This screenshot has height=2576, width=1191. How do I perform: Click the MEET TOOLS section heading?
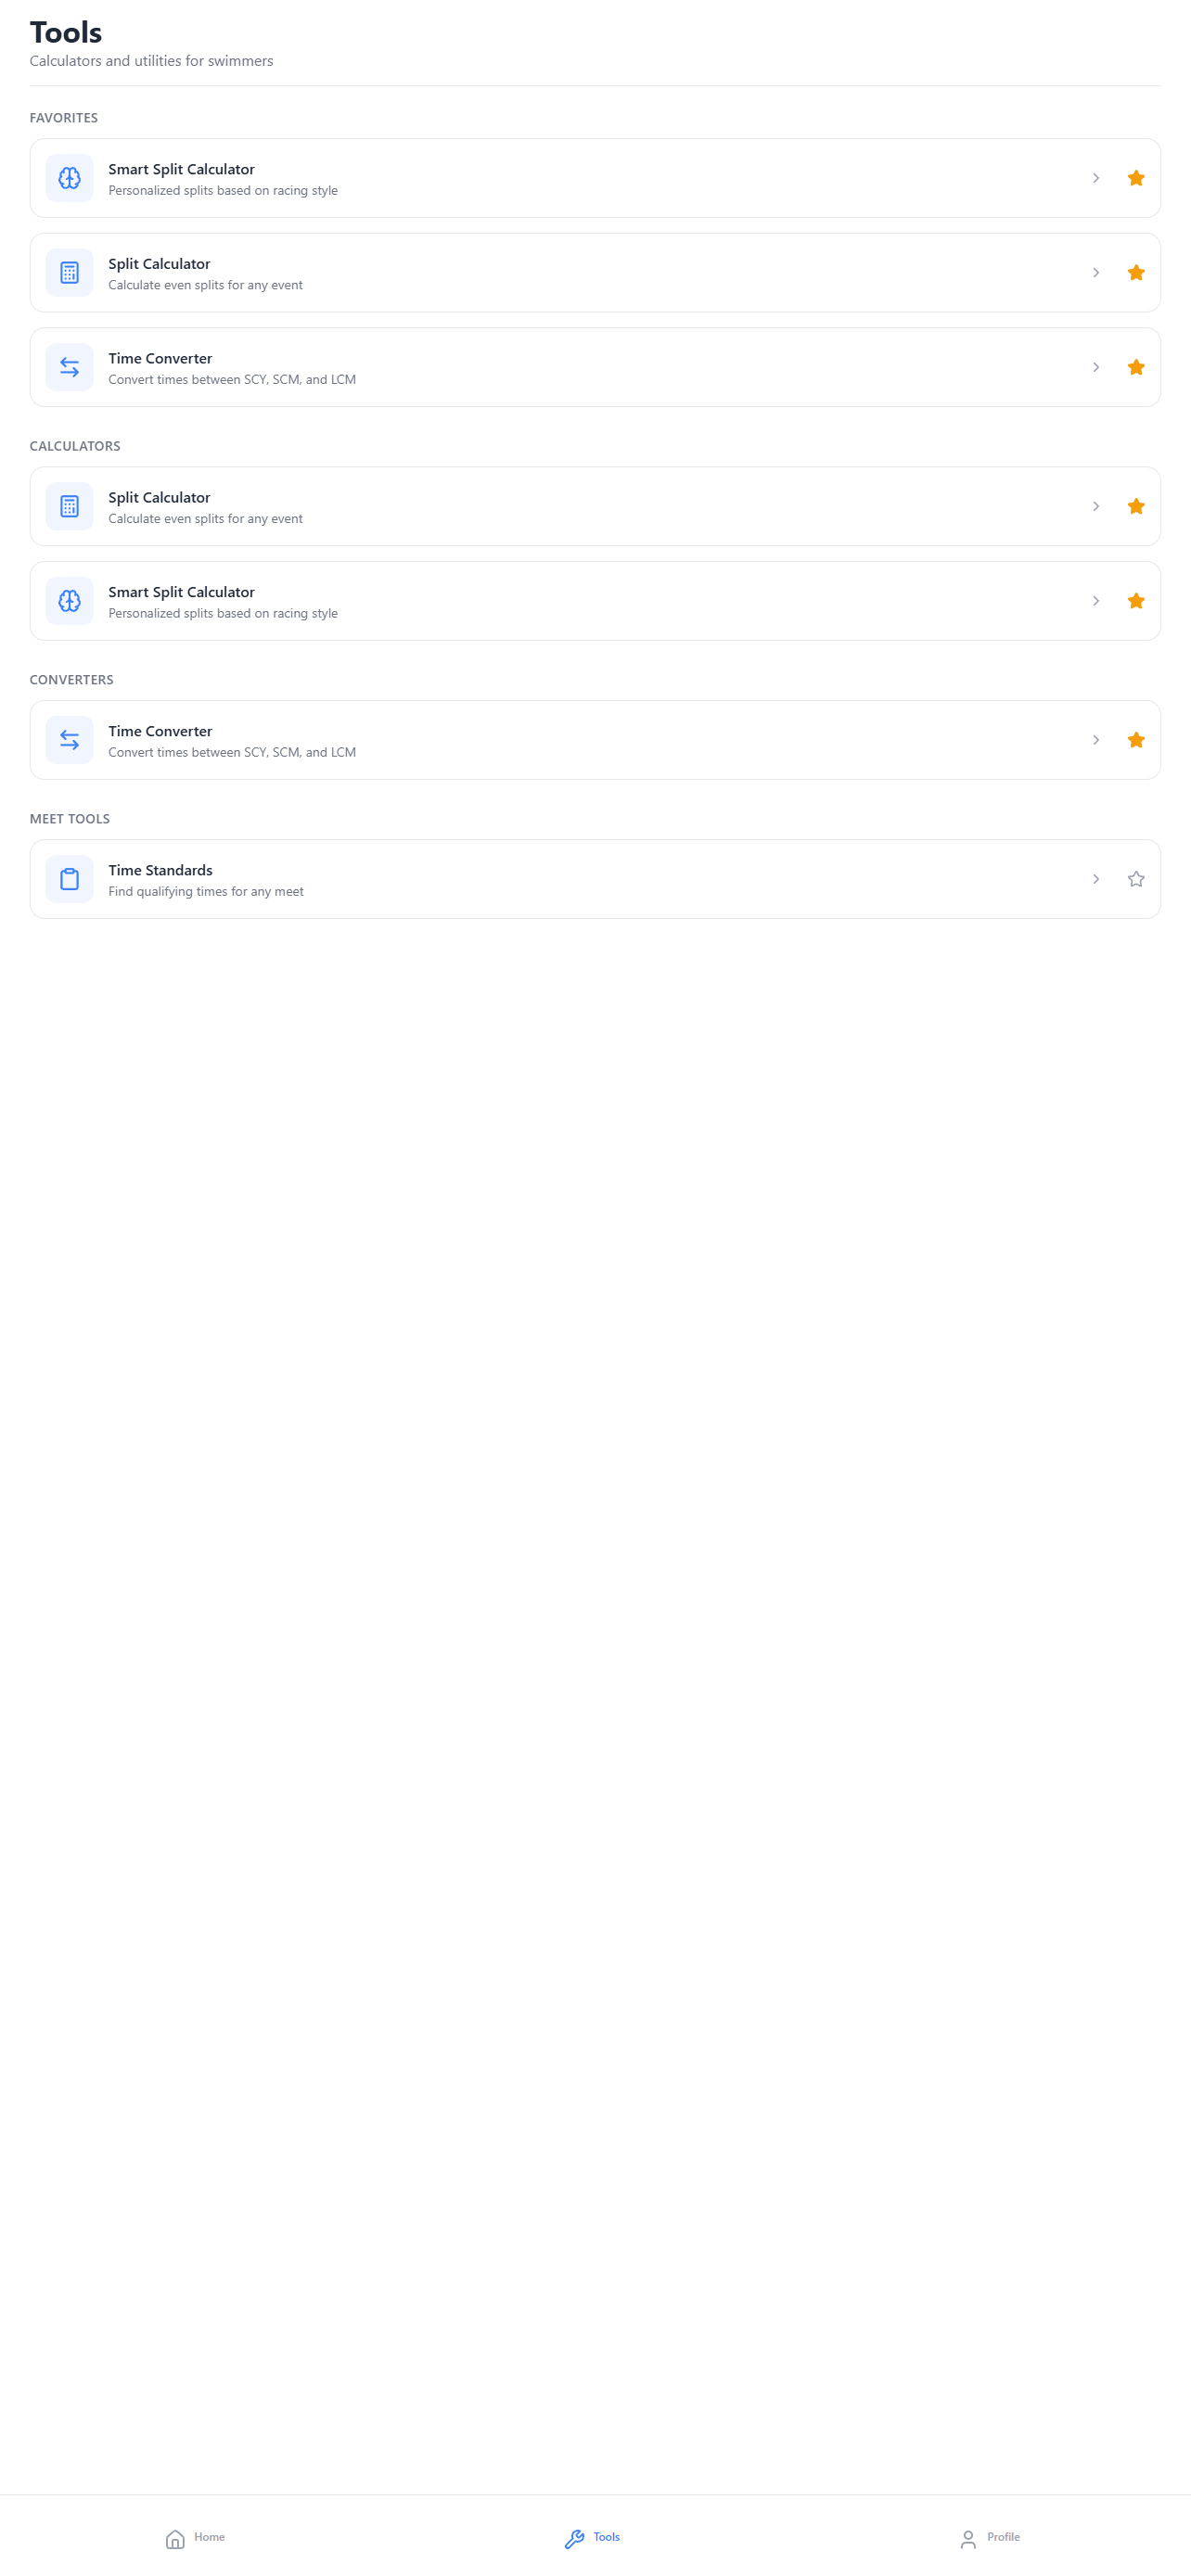click(x=70, y=819)
